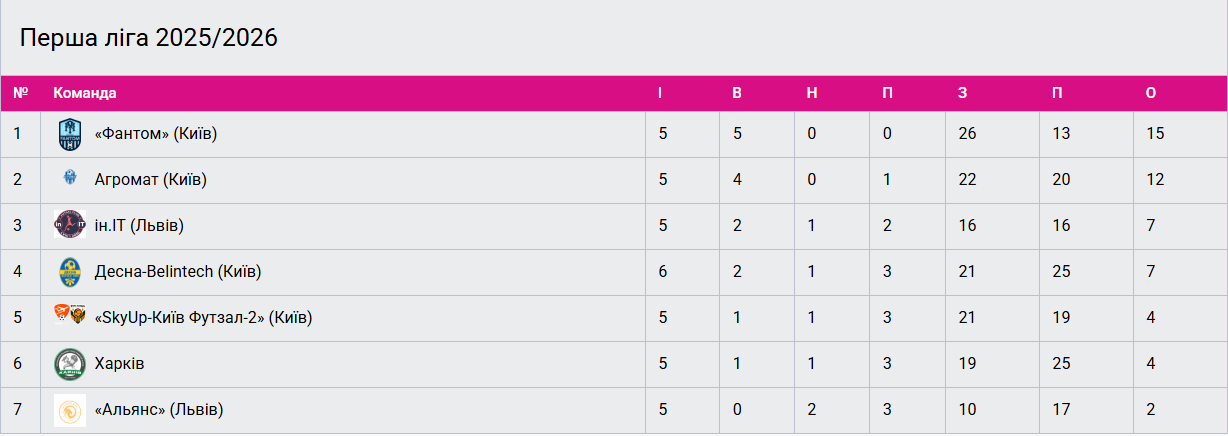Open Десна-Belintech (Київ) team name
Screen dimensions: 1228x436
pyautogui.click(x=177, y=272)
